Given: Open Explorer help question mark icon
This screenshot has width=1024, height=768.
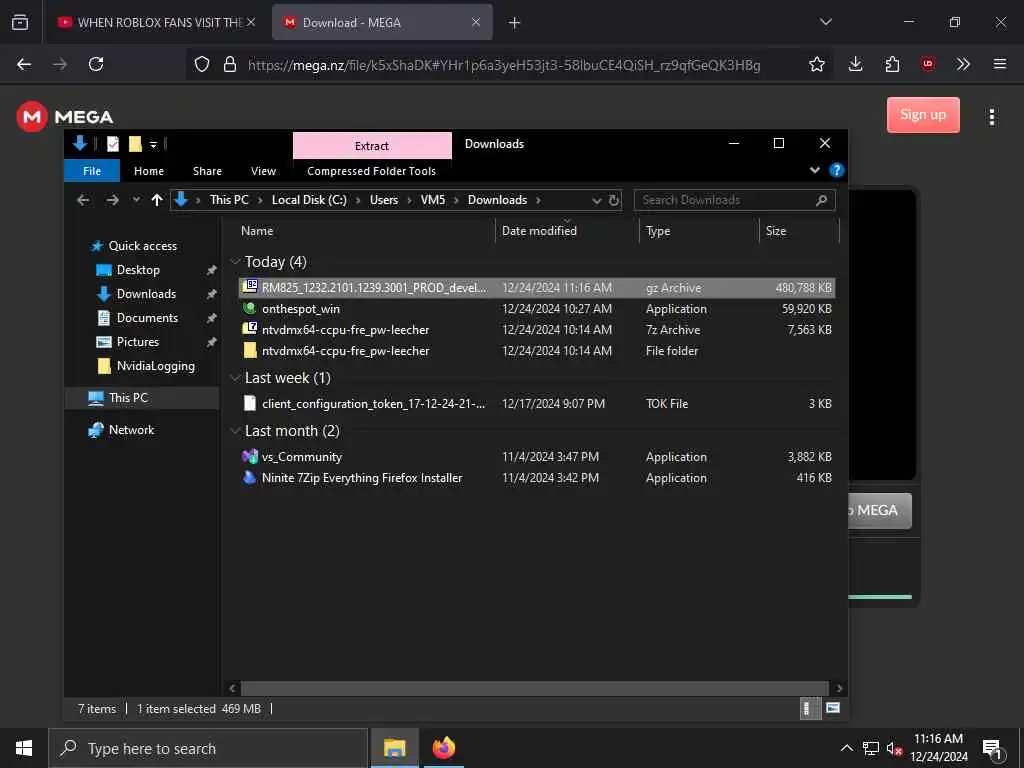Looking at the screenshot, I should pos(836,170).
